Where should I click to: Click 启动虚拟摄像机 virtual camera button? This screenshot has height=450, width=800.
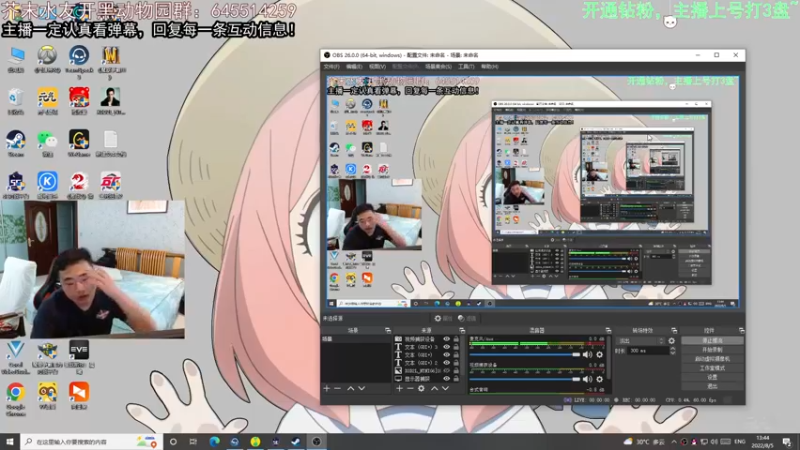[x=712, y=359]
